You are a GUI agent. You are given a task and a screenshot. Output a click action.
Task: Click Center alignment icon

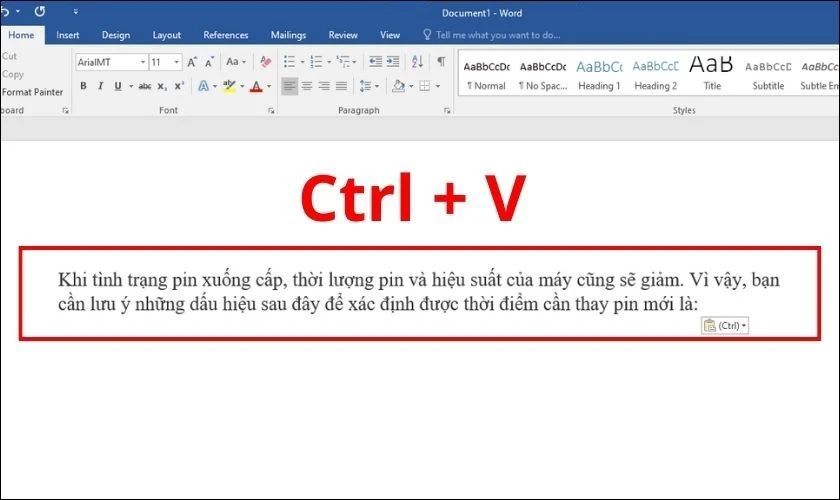click(x=306, y=86)
